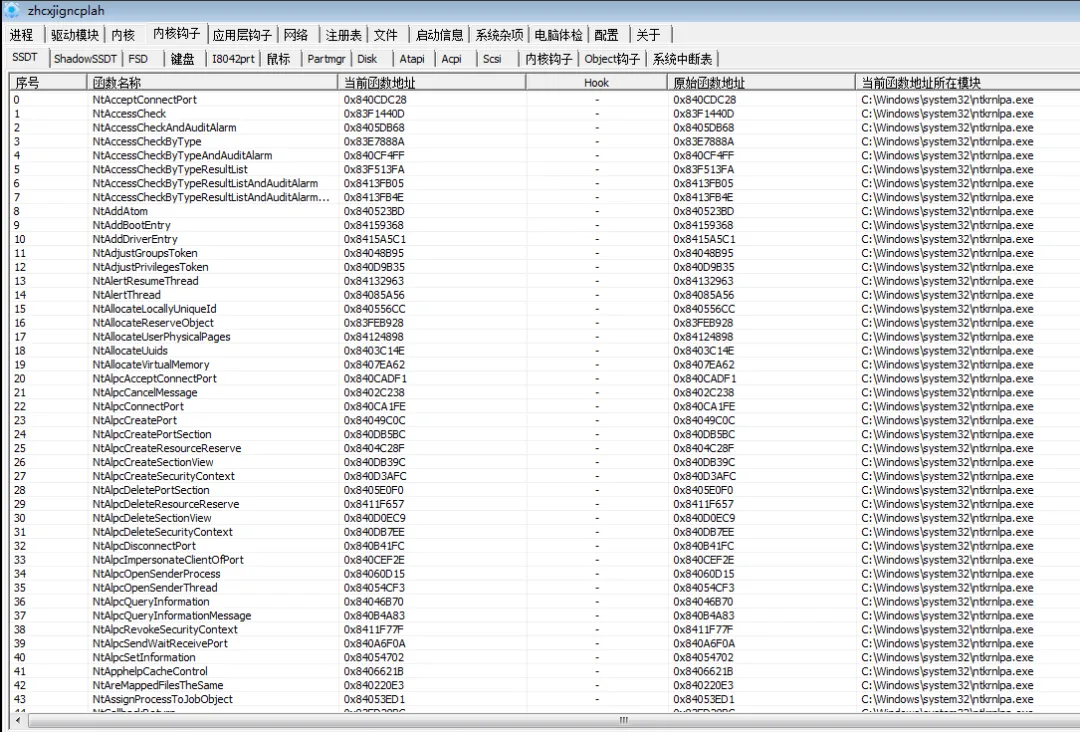The height and width of the screenshot is (732, 1080).
Task: Select the 键盘 sub-tab
Action: pyautogui.click(x=183, y=59)
